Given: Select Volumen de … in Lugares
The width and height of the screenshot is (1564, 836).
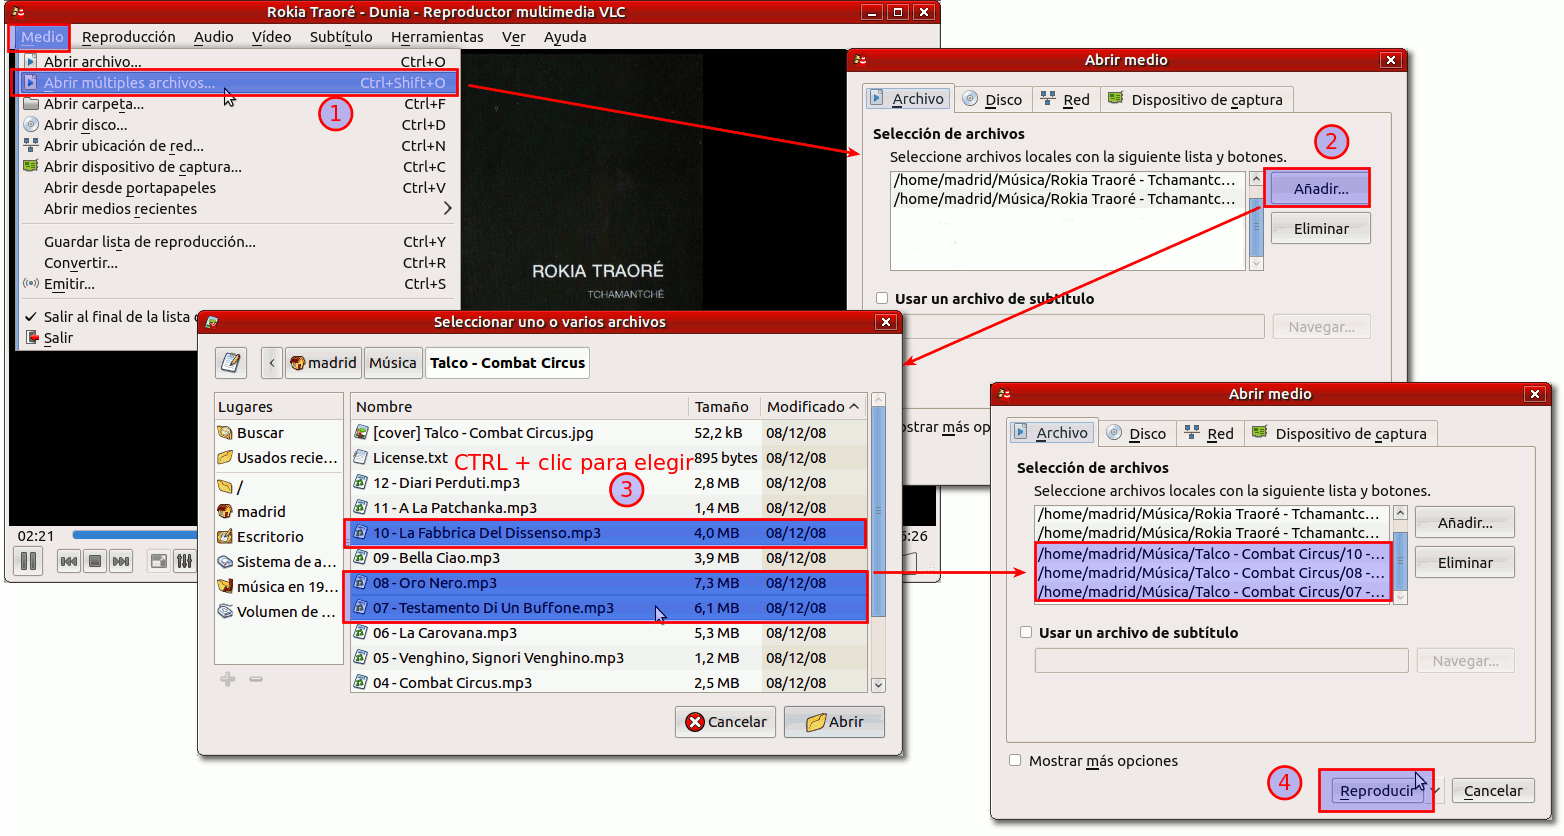Looking at the screenshot, I should [278, 612].
